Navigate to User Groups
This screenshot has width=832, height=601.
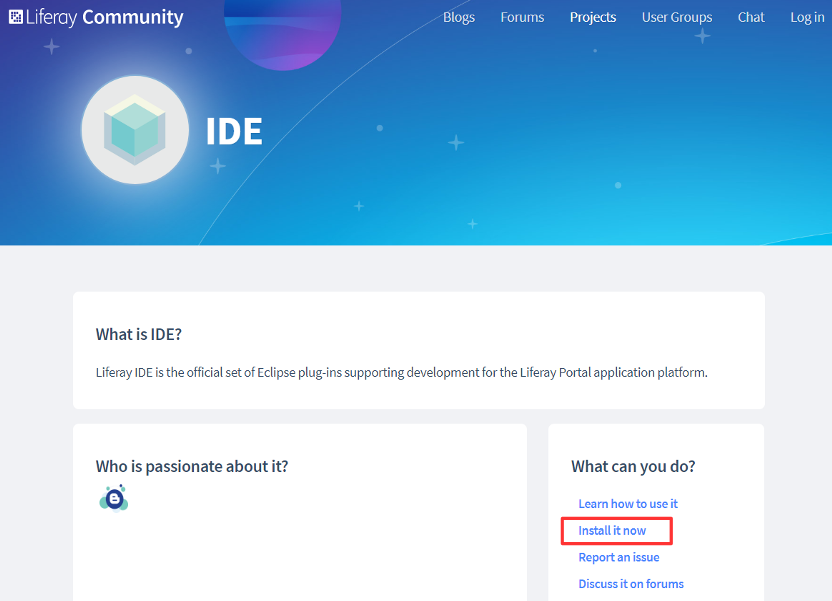coord(677,17)
